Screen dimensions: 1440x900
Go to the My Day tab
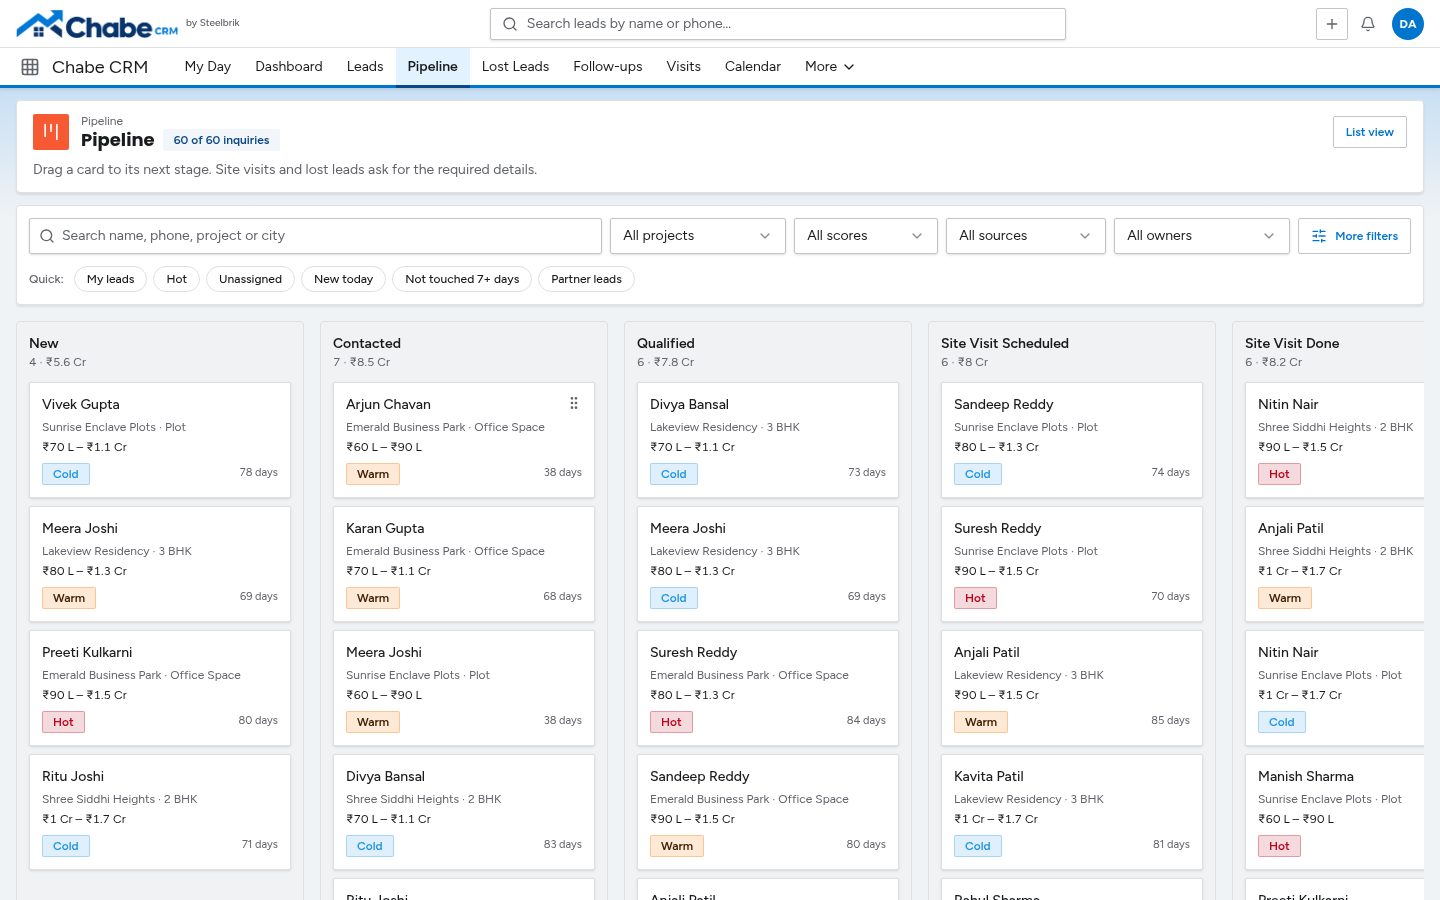[x=208, y=67]
